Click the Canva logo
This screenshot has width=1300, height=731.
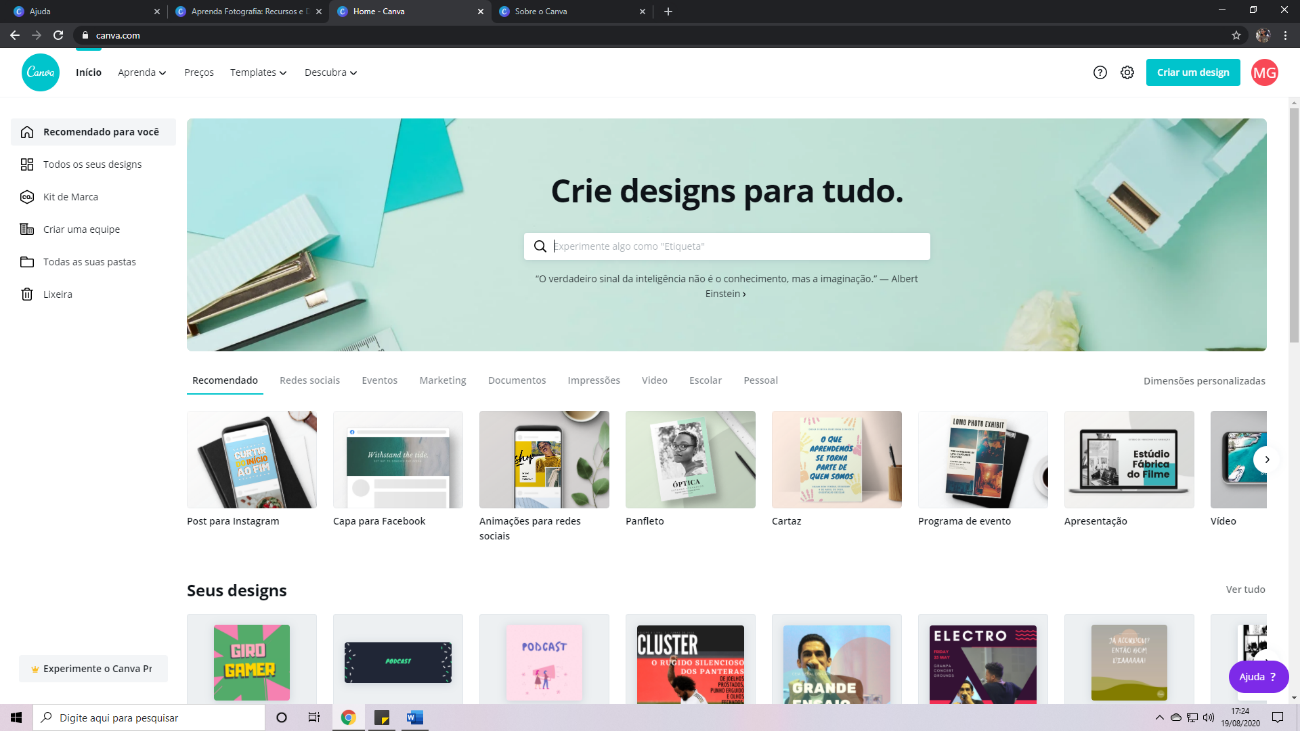coord(41,72)
